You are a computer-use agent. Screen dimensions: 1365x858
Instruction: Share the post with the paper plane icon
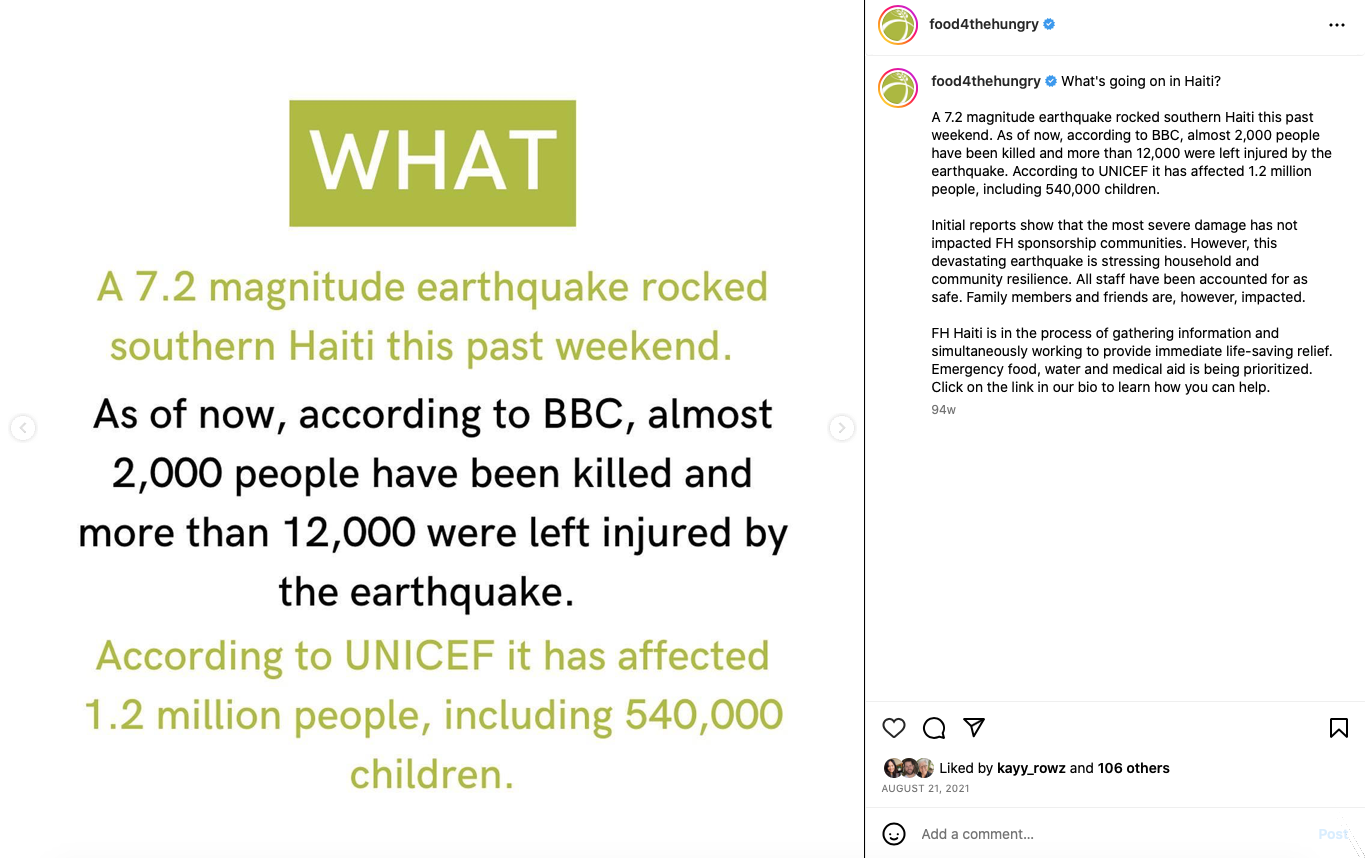[x=974, y=728]
